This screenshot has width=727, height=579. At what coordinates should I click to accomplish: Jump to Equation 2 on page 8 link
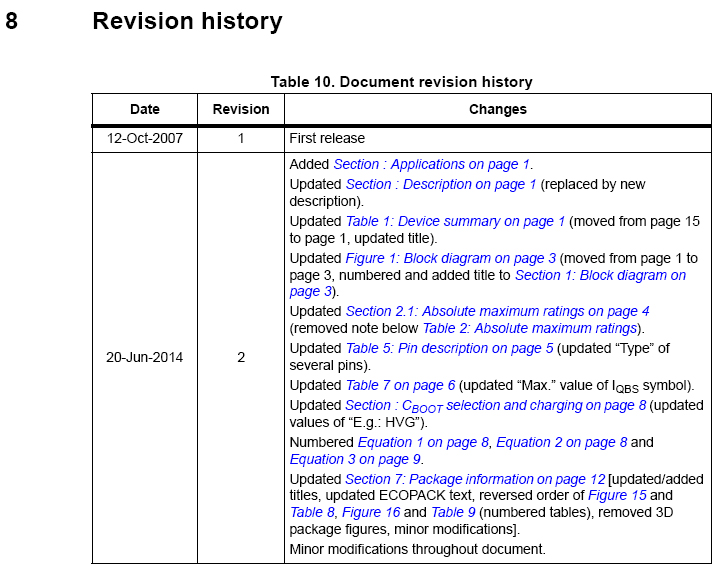pos(561,442)
